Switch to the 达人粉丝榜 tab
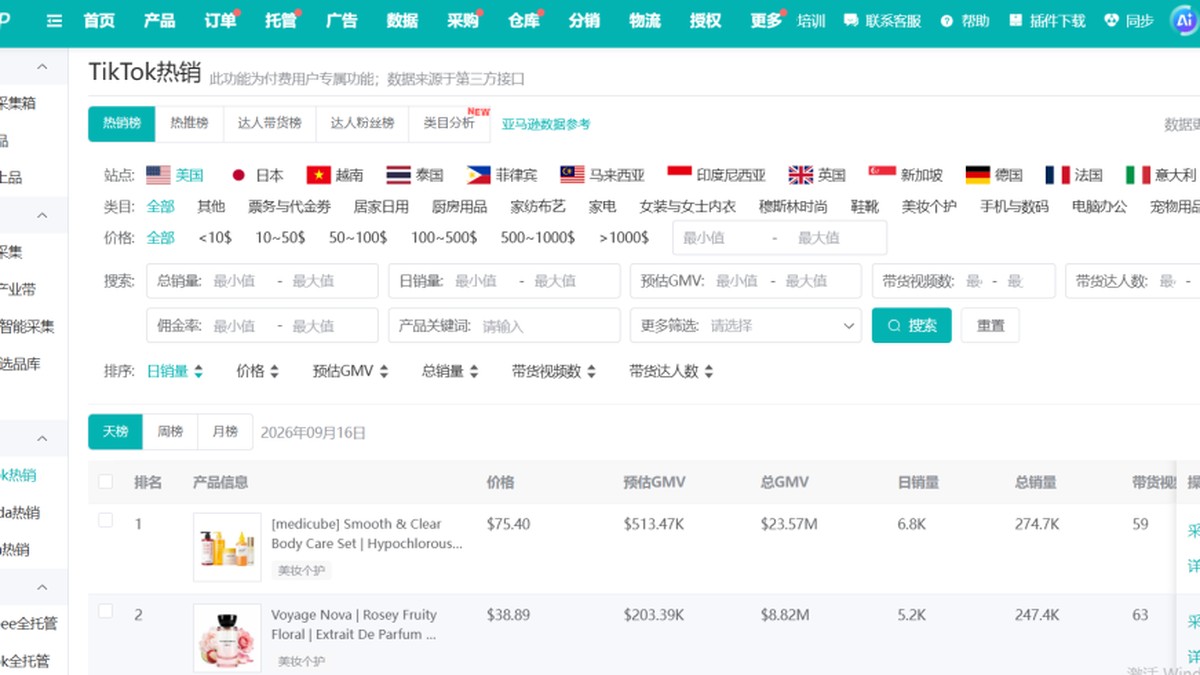 coord(362,123)
